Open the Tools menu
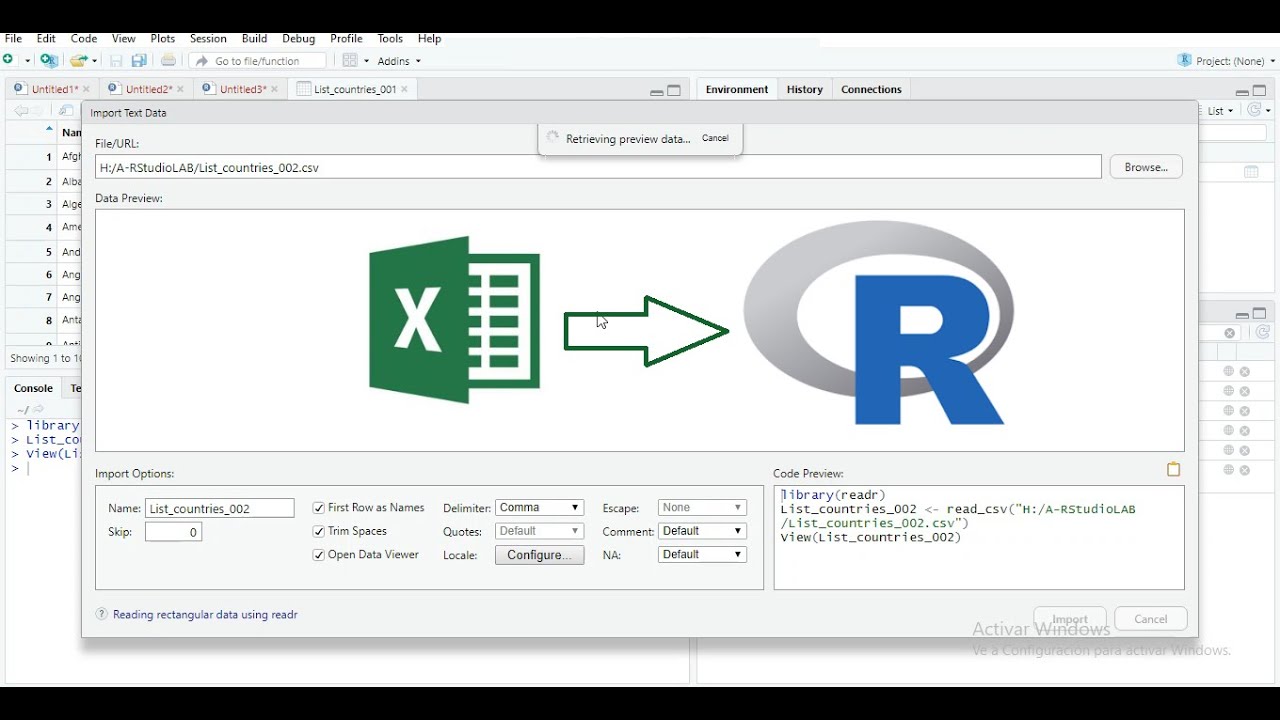 (390, 38)
